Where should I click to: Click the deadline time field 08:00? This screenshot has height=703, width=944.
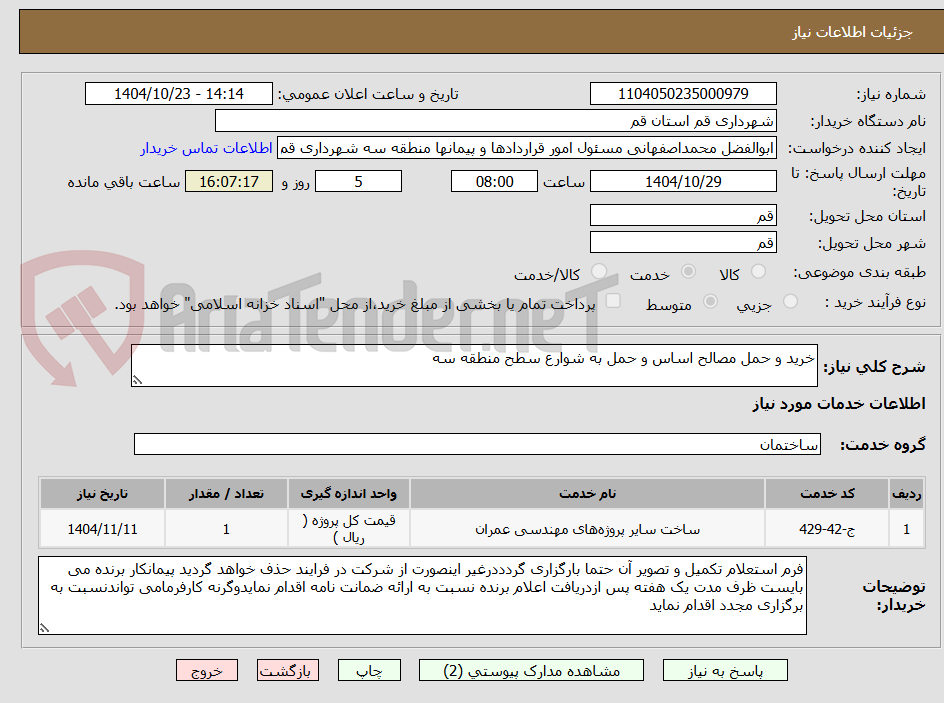pos(494,181)
